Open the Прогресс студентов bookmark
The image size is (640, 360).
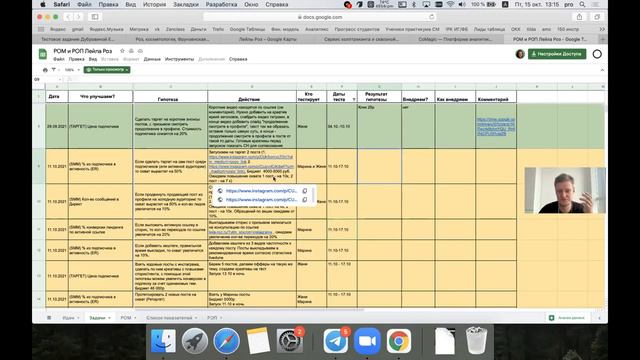click(x=357, y=29)
